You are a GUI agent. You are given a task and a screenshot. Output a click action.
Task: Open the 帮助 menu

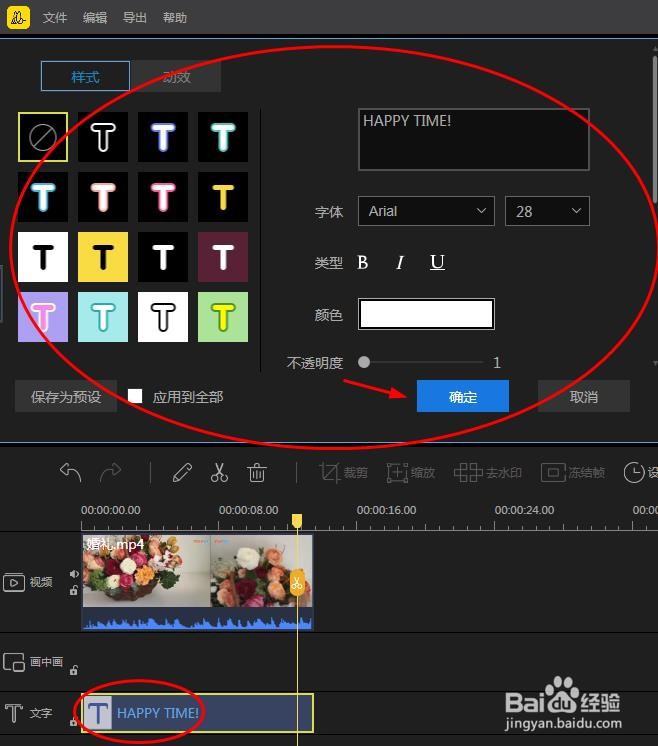(175, 18)
